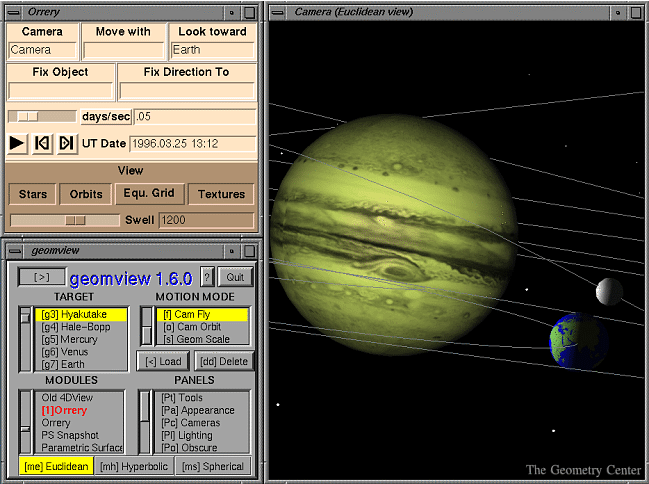Open the geomview window menu icon
649x484 pixels.
[11, 250]
